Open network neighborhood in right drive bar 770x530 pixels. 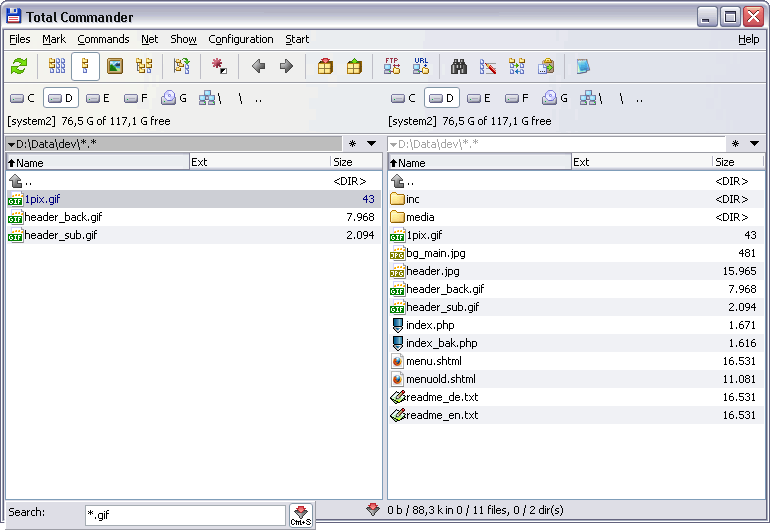tap(591, 98)
